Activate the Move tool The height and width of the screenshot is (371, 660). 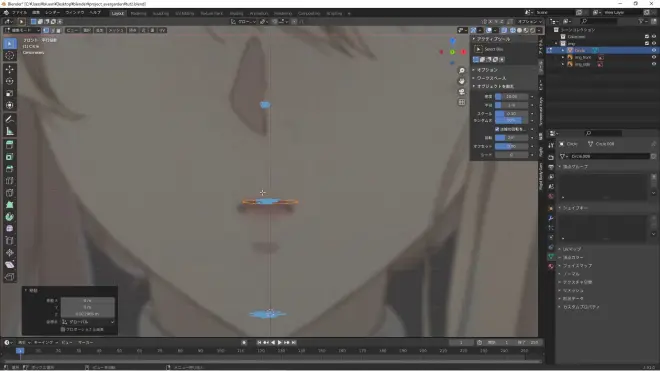(x=10, y=69)
